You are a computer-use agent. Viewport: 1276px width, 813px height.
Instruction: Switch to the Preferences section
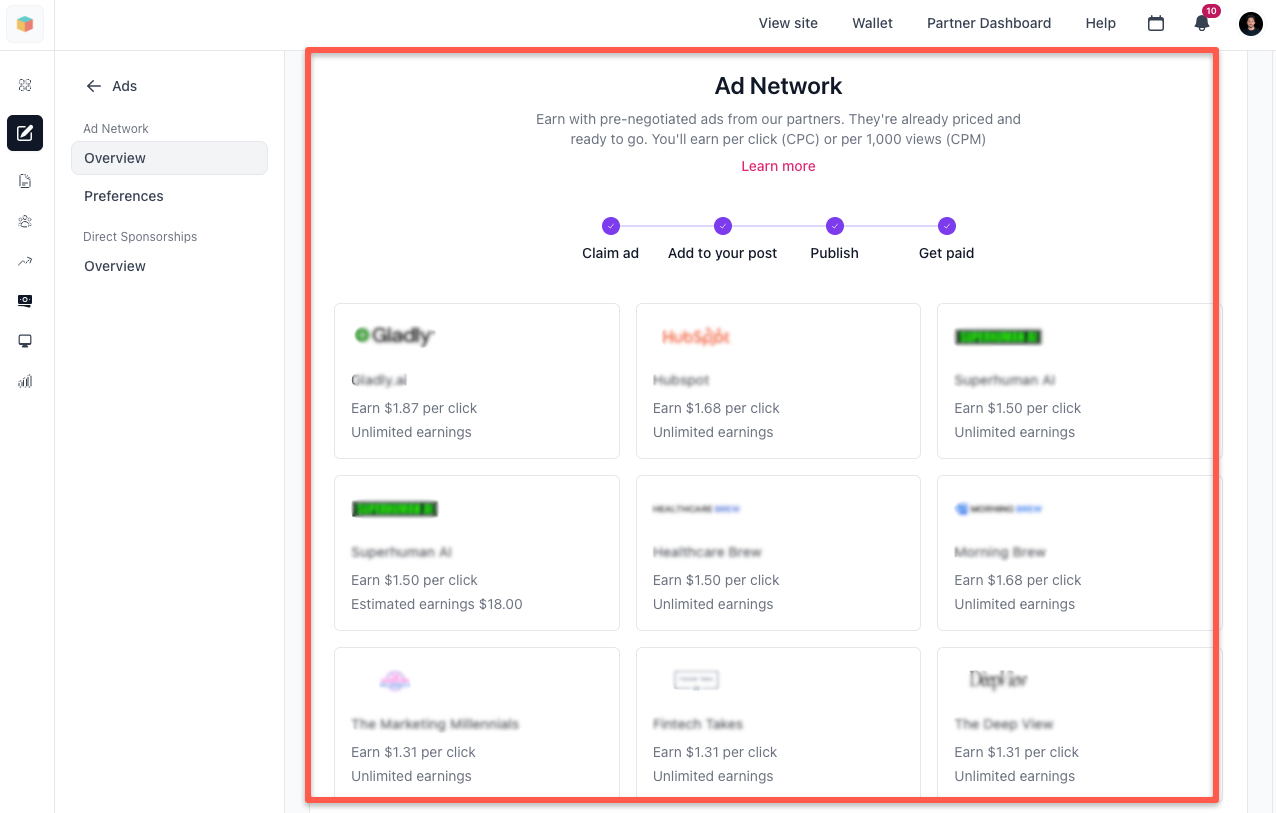pos(123,196)
